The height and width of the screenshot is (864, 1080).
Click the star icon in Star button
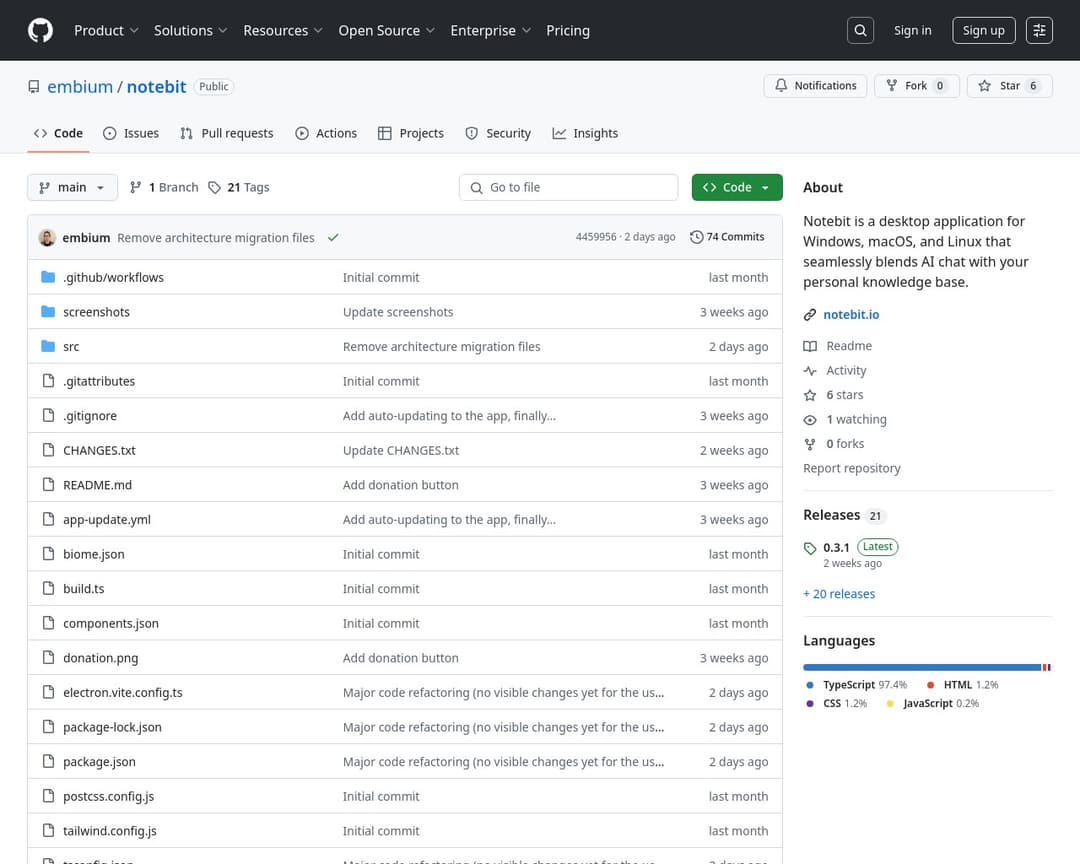tap(984, 85)
